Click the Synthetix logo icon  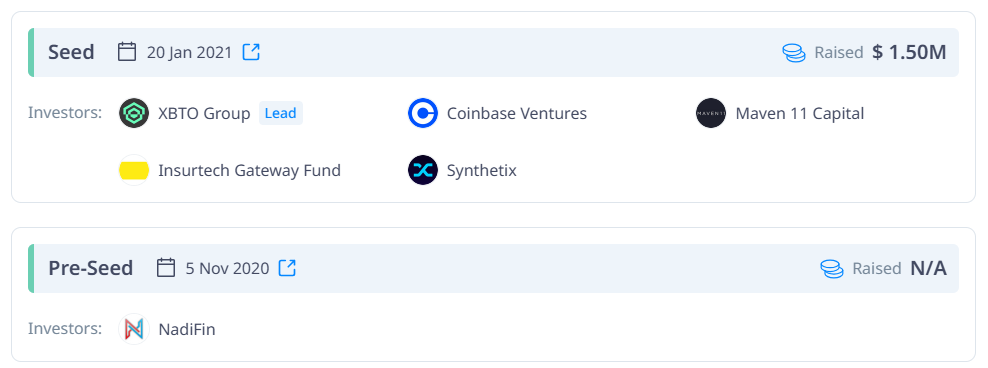click(x=423, y=170)
